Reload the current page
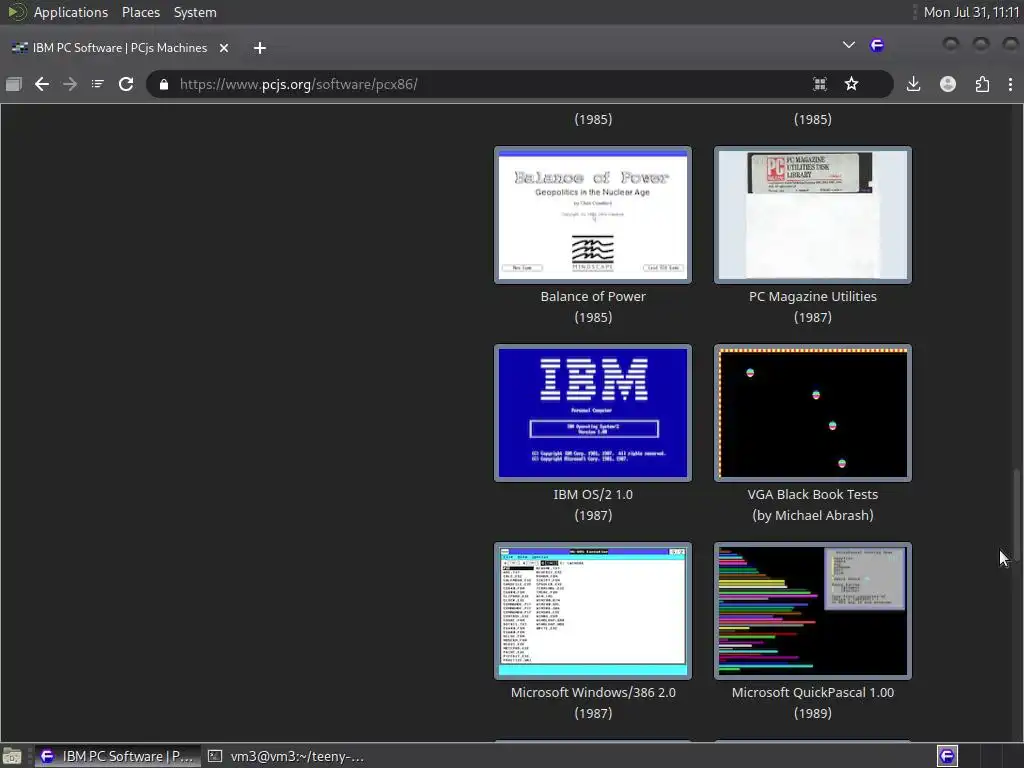1024x768 pixels. coord(126,84)
